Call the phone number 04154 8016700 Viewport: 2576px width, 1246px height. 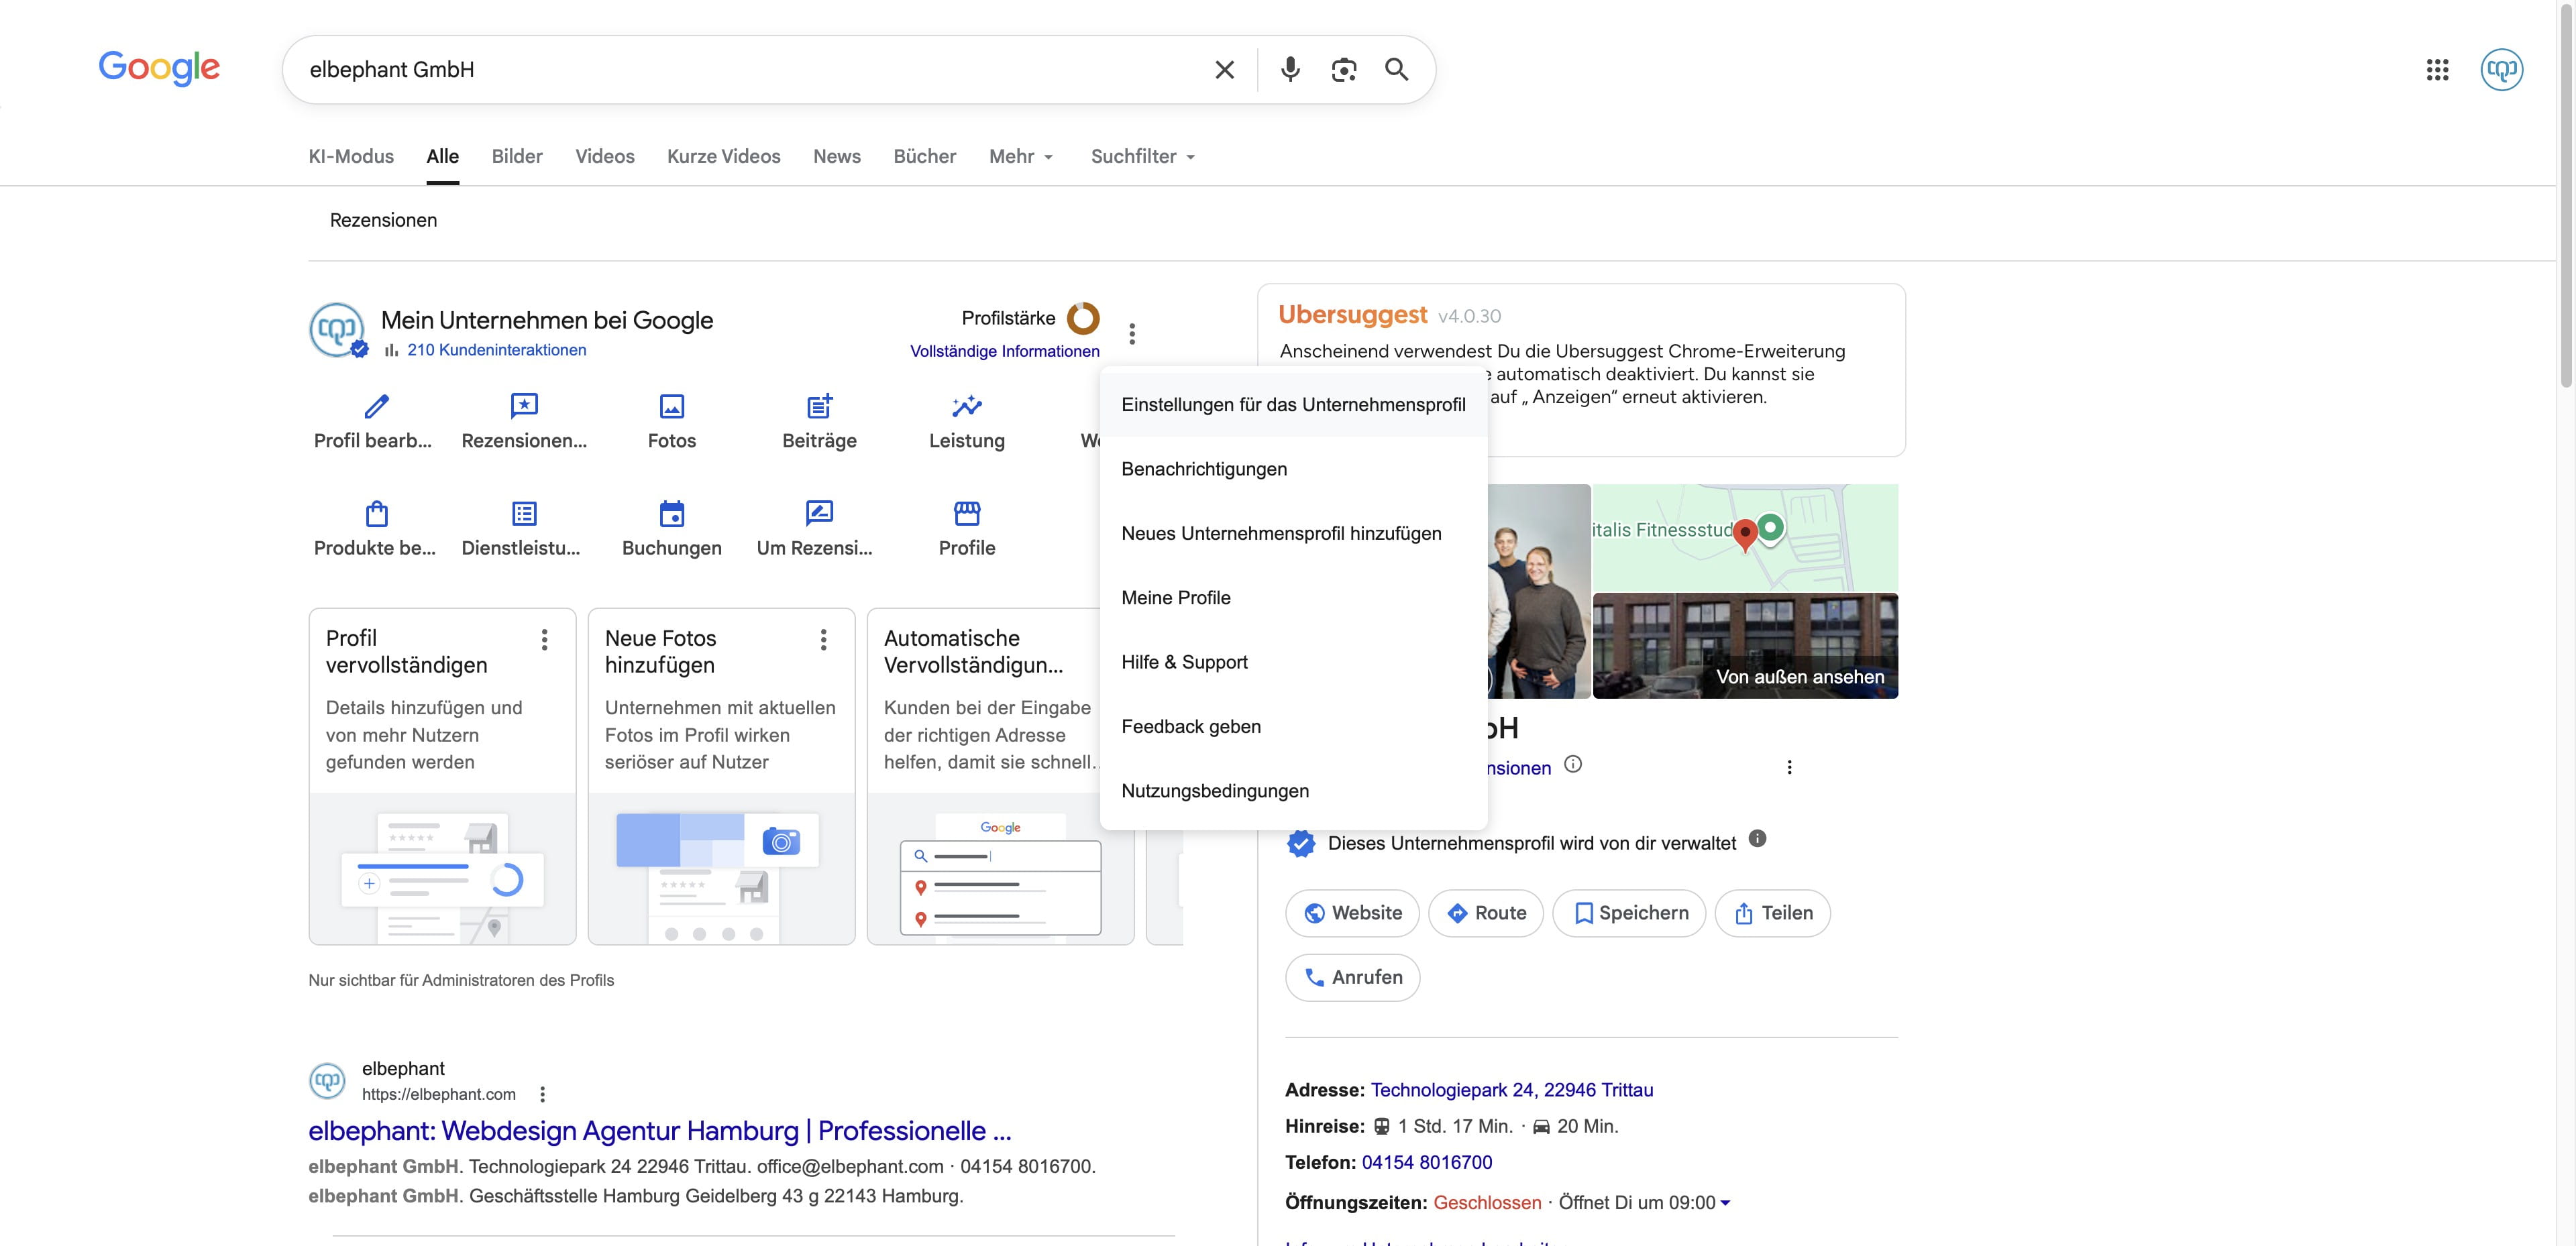1427,1162
